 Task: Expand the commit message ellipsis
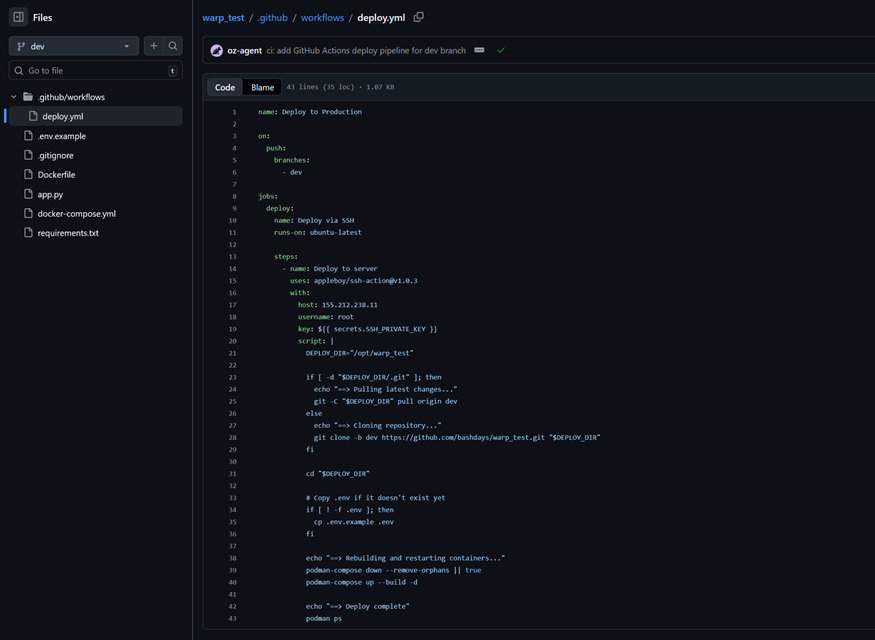(479, 48)
